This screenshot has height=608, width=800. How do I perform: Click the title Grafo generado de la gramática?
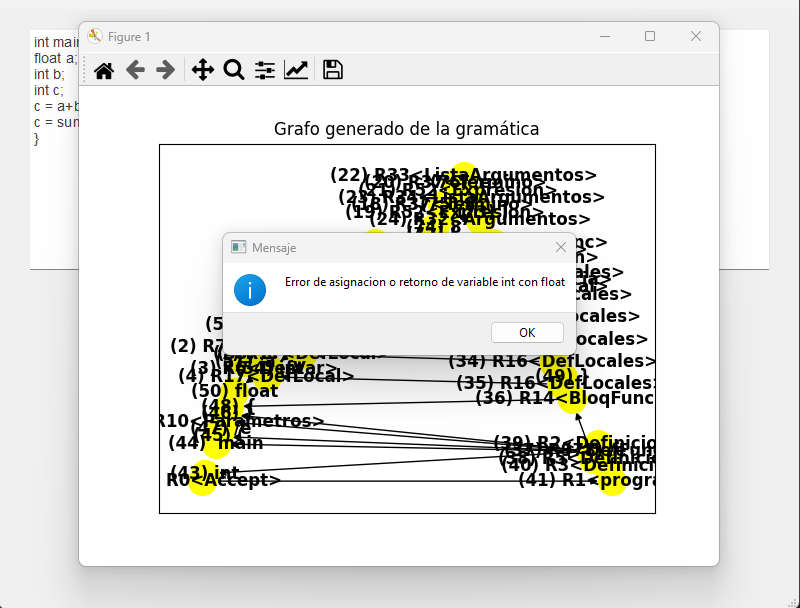tap(407, 128)
